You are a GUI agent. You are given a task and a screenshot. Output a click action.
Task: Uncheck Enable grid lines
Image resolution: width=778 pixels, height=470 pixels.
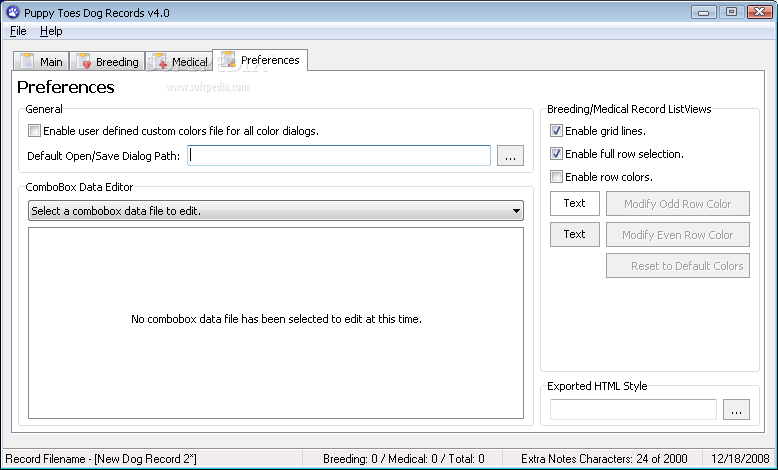point(556,131)
